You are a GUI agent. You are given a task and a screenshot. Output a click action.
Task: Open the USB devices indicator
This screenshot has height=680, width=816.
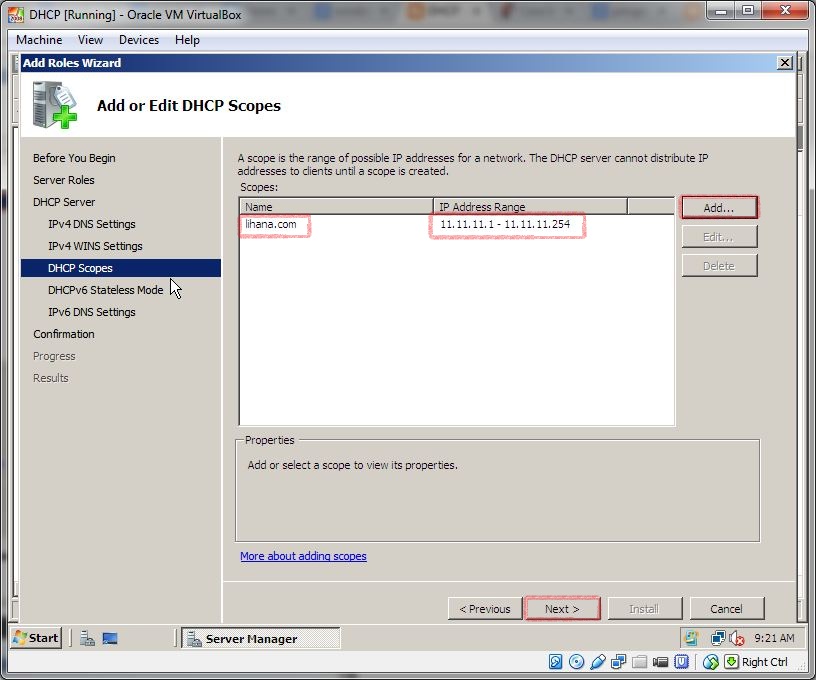[x=597, y=662]
